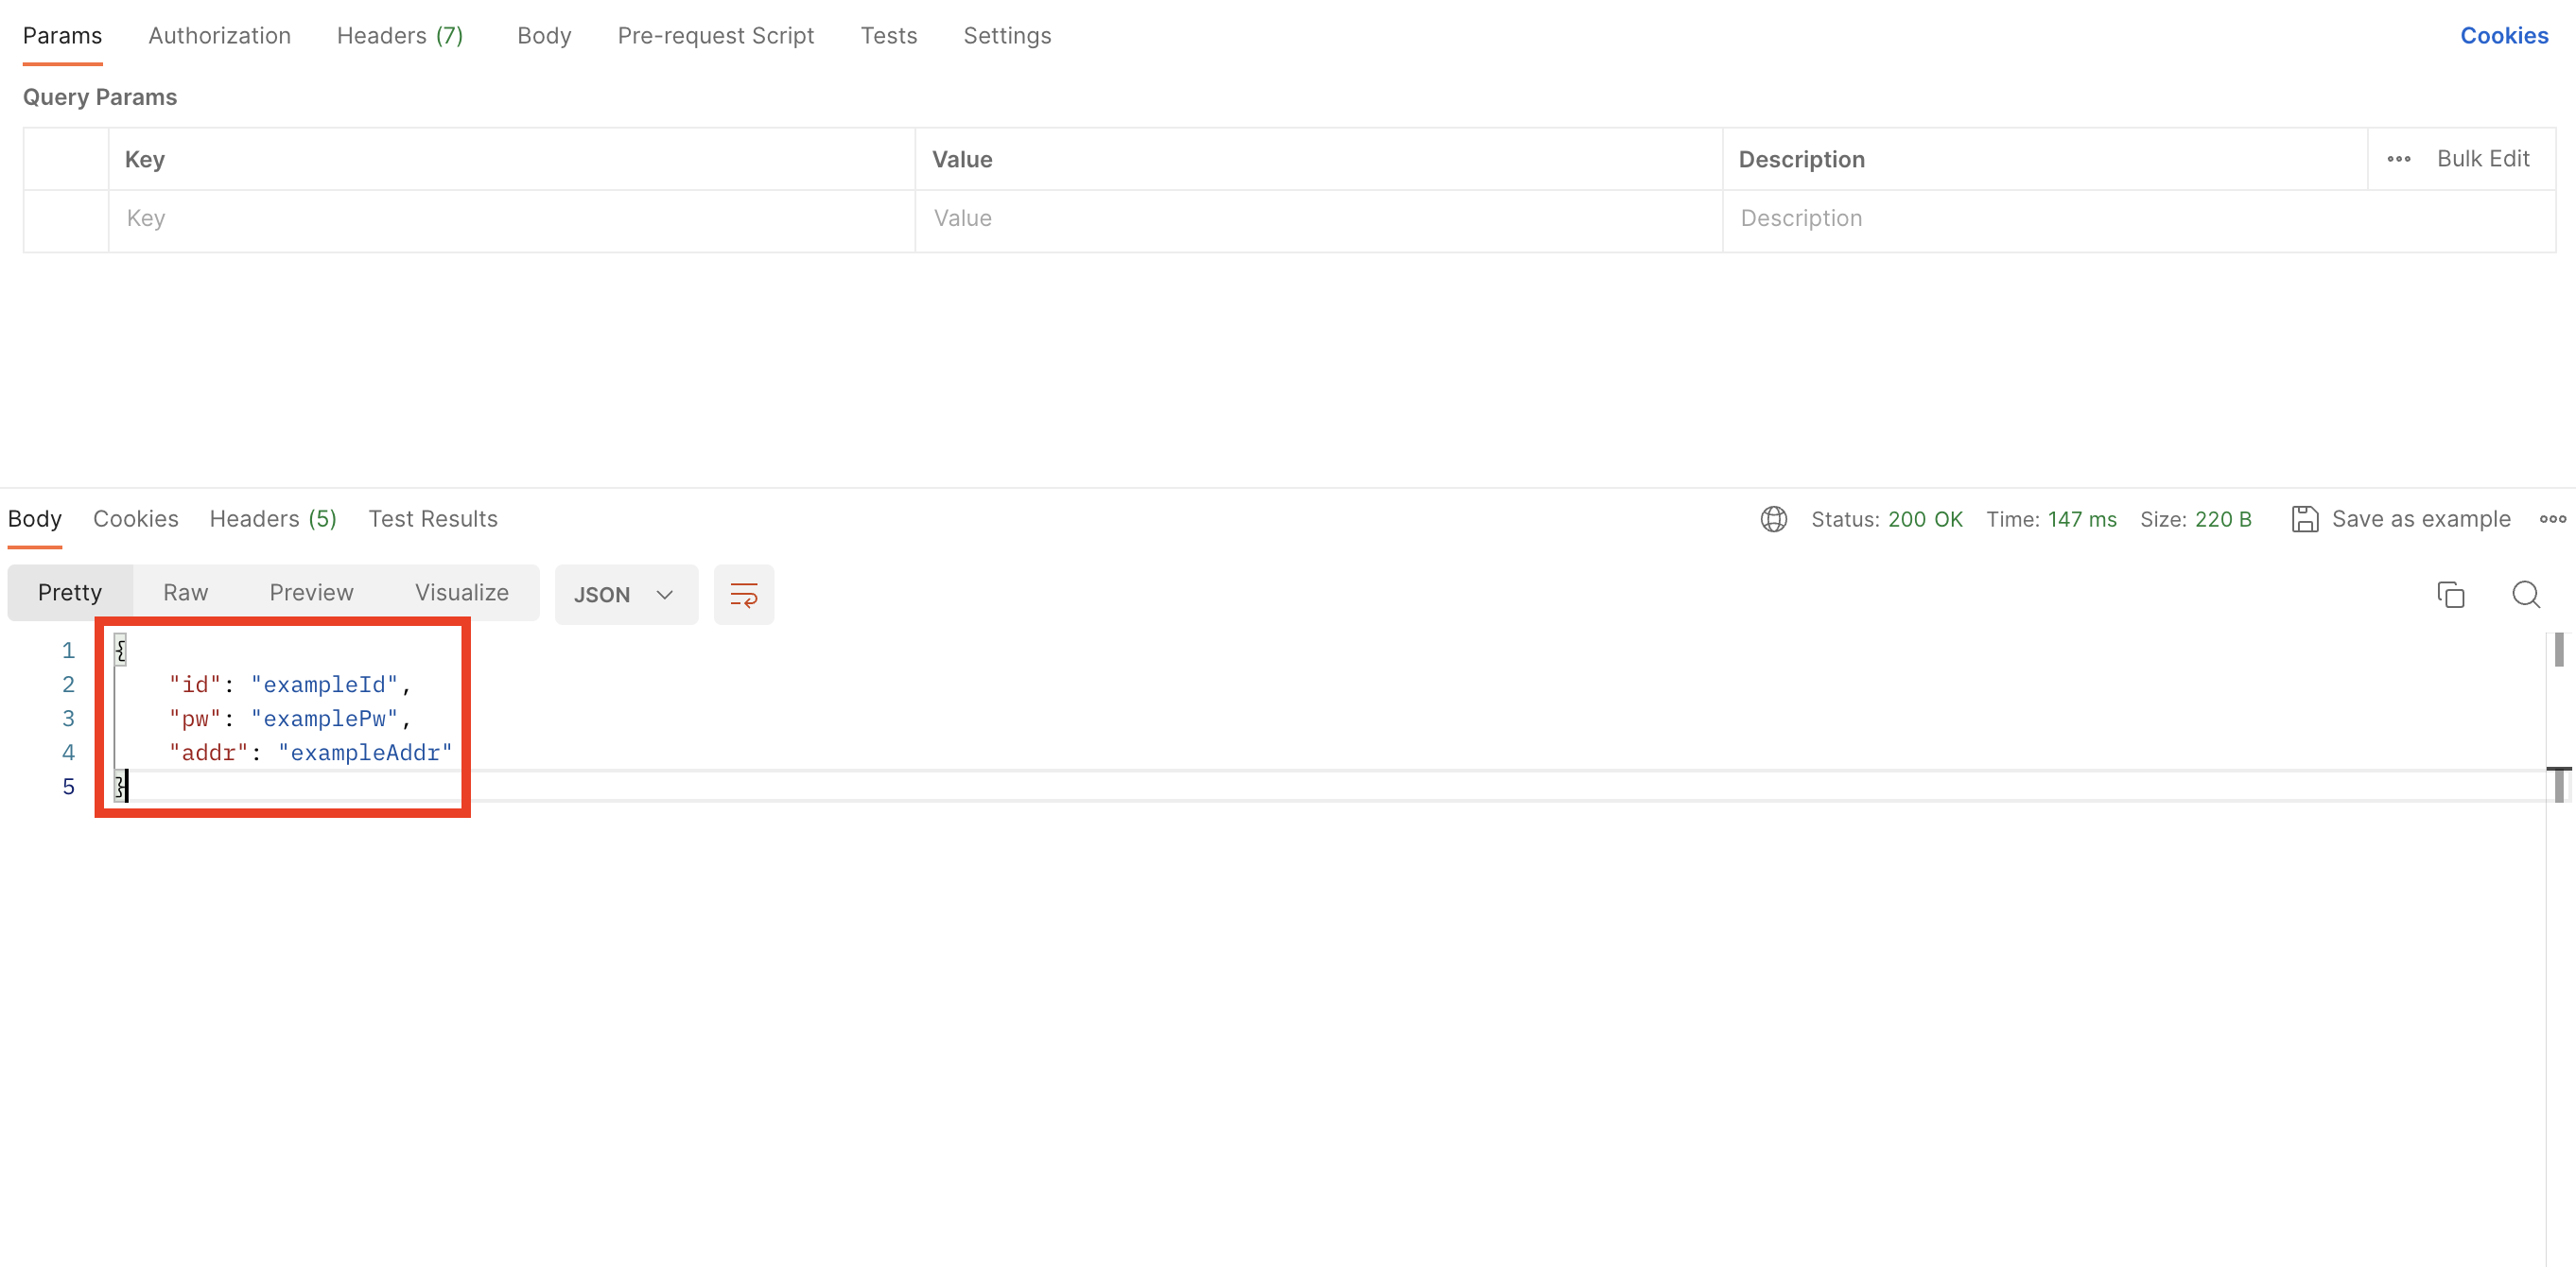Image resolution: width=2576 pixels, height=1267 pixels.
Task: Open response Headers (5) tab
Action: point(272,519)
